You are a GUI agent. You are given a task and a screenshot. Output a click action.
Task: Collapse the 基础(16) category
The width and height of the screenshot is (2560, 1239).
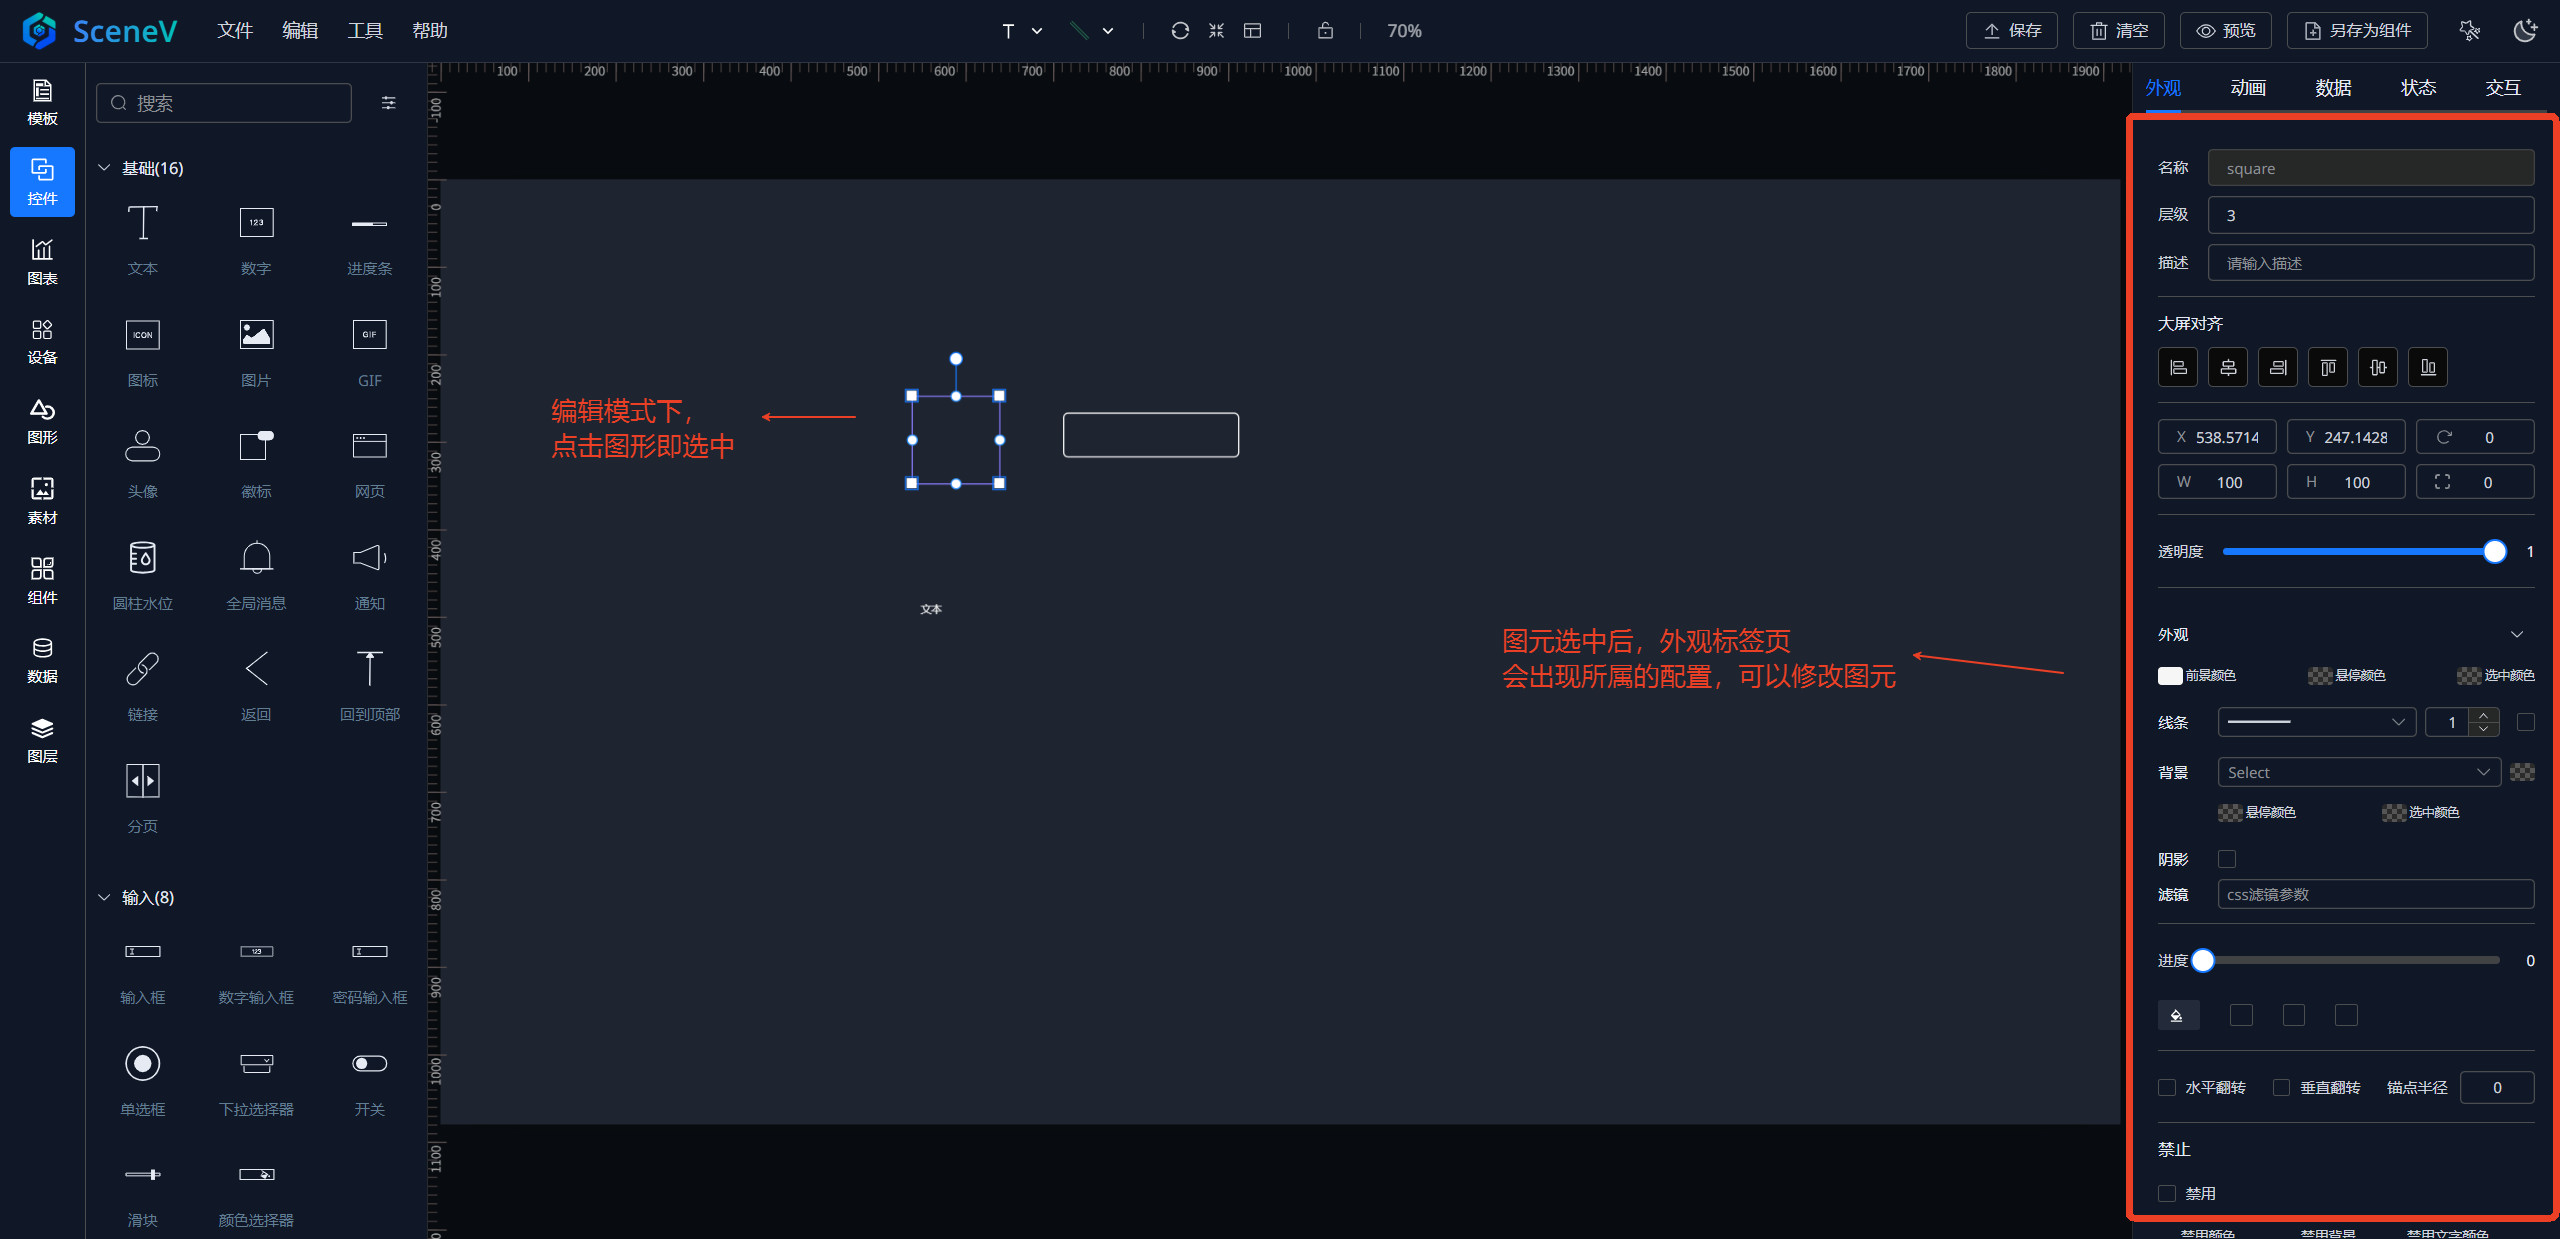(104, 168)
